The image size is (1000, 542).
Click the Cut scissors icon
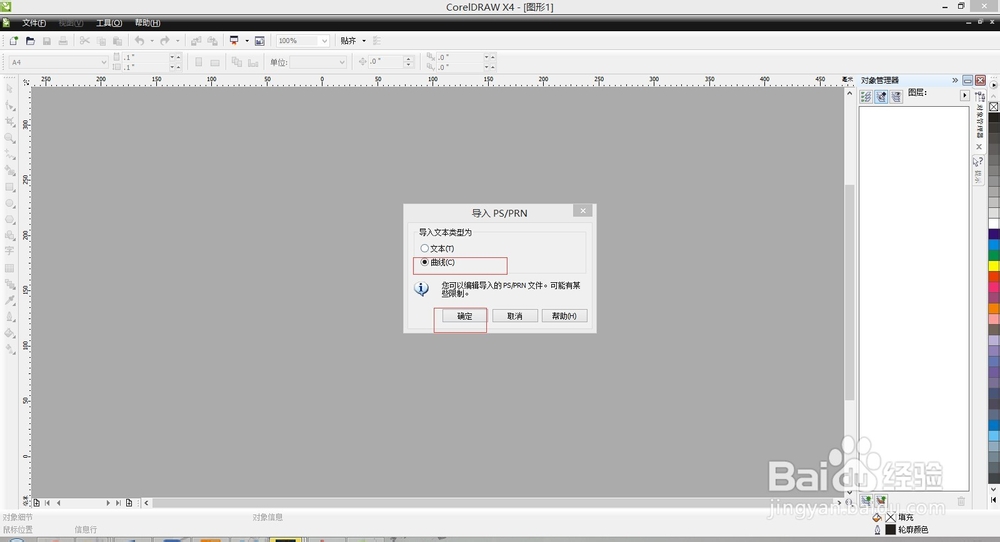click(84, 41)
